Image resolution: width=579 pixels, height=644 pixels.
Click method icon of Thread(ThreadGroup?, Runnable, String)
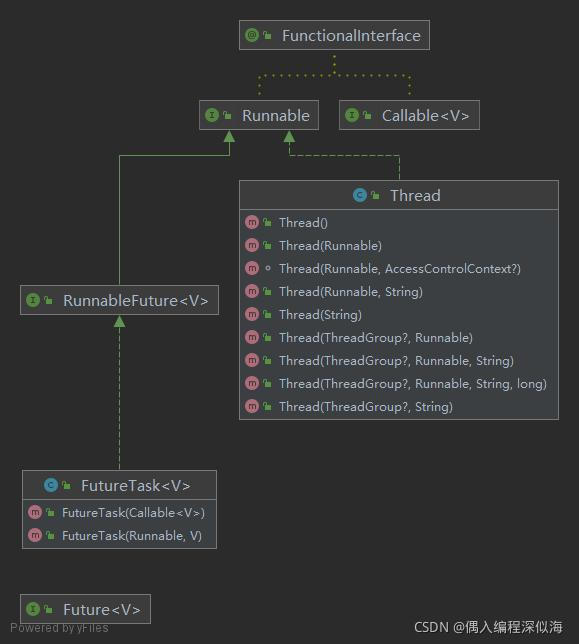coord(252,361)
